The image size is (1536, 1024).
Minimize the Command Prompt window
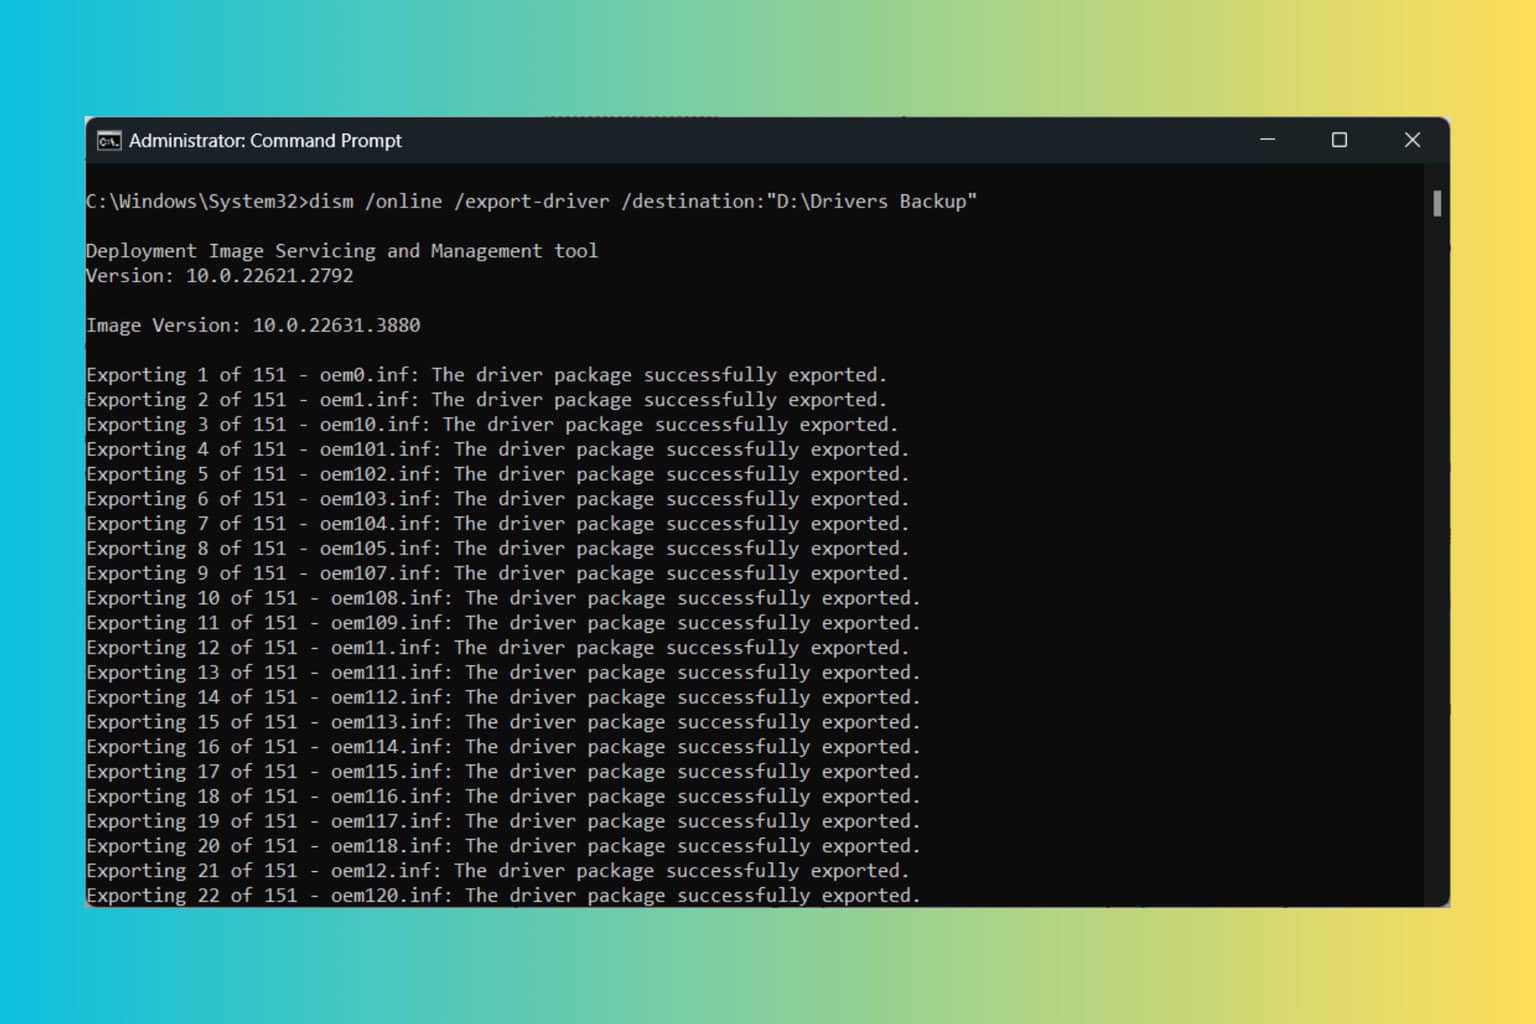(1267, 140)
